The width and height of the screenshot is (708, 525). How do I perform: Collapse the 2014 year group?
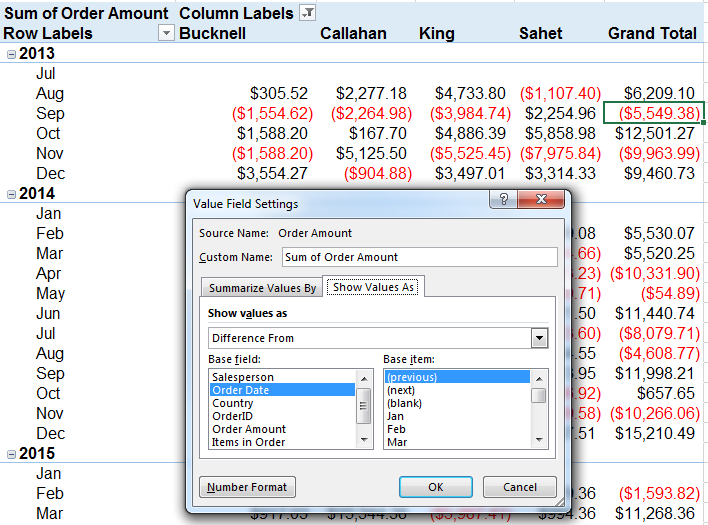click(x=11, y=194)
